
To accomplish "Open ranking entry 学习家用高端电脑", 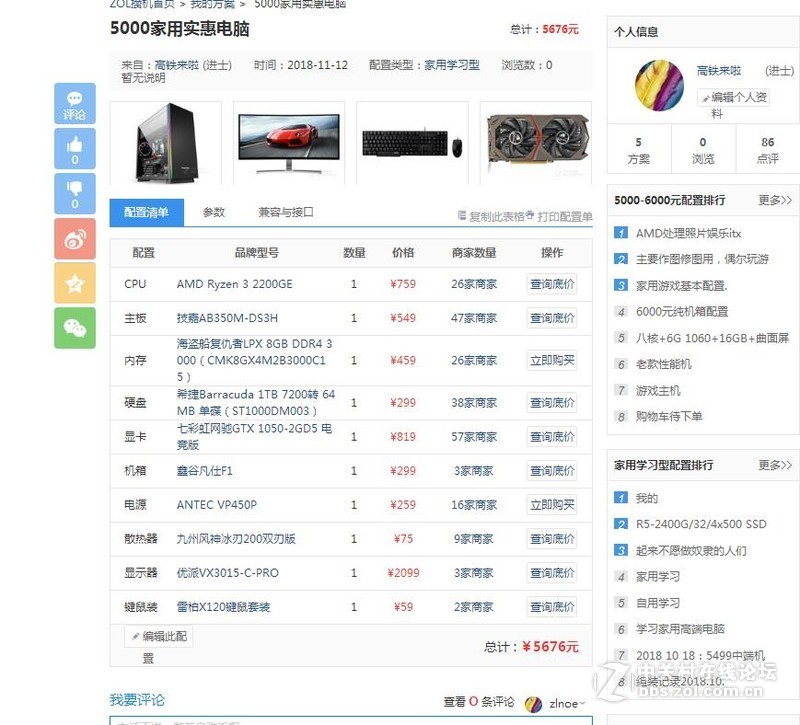I will click(x=681, y=630).
